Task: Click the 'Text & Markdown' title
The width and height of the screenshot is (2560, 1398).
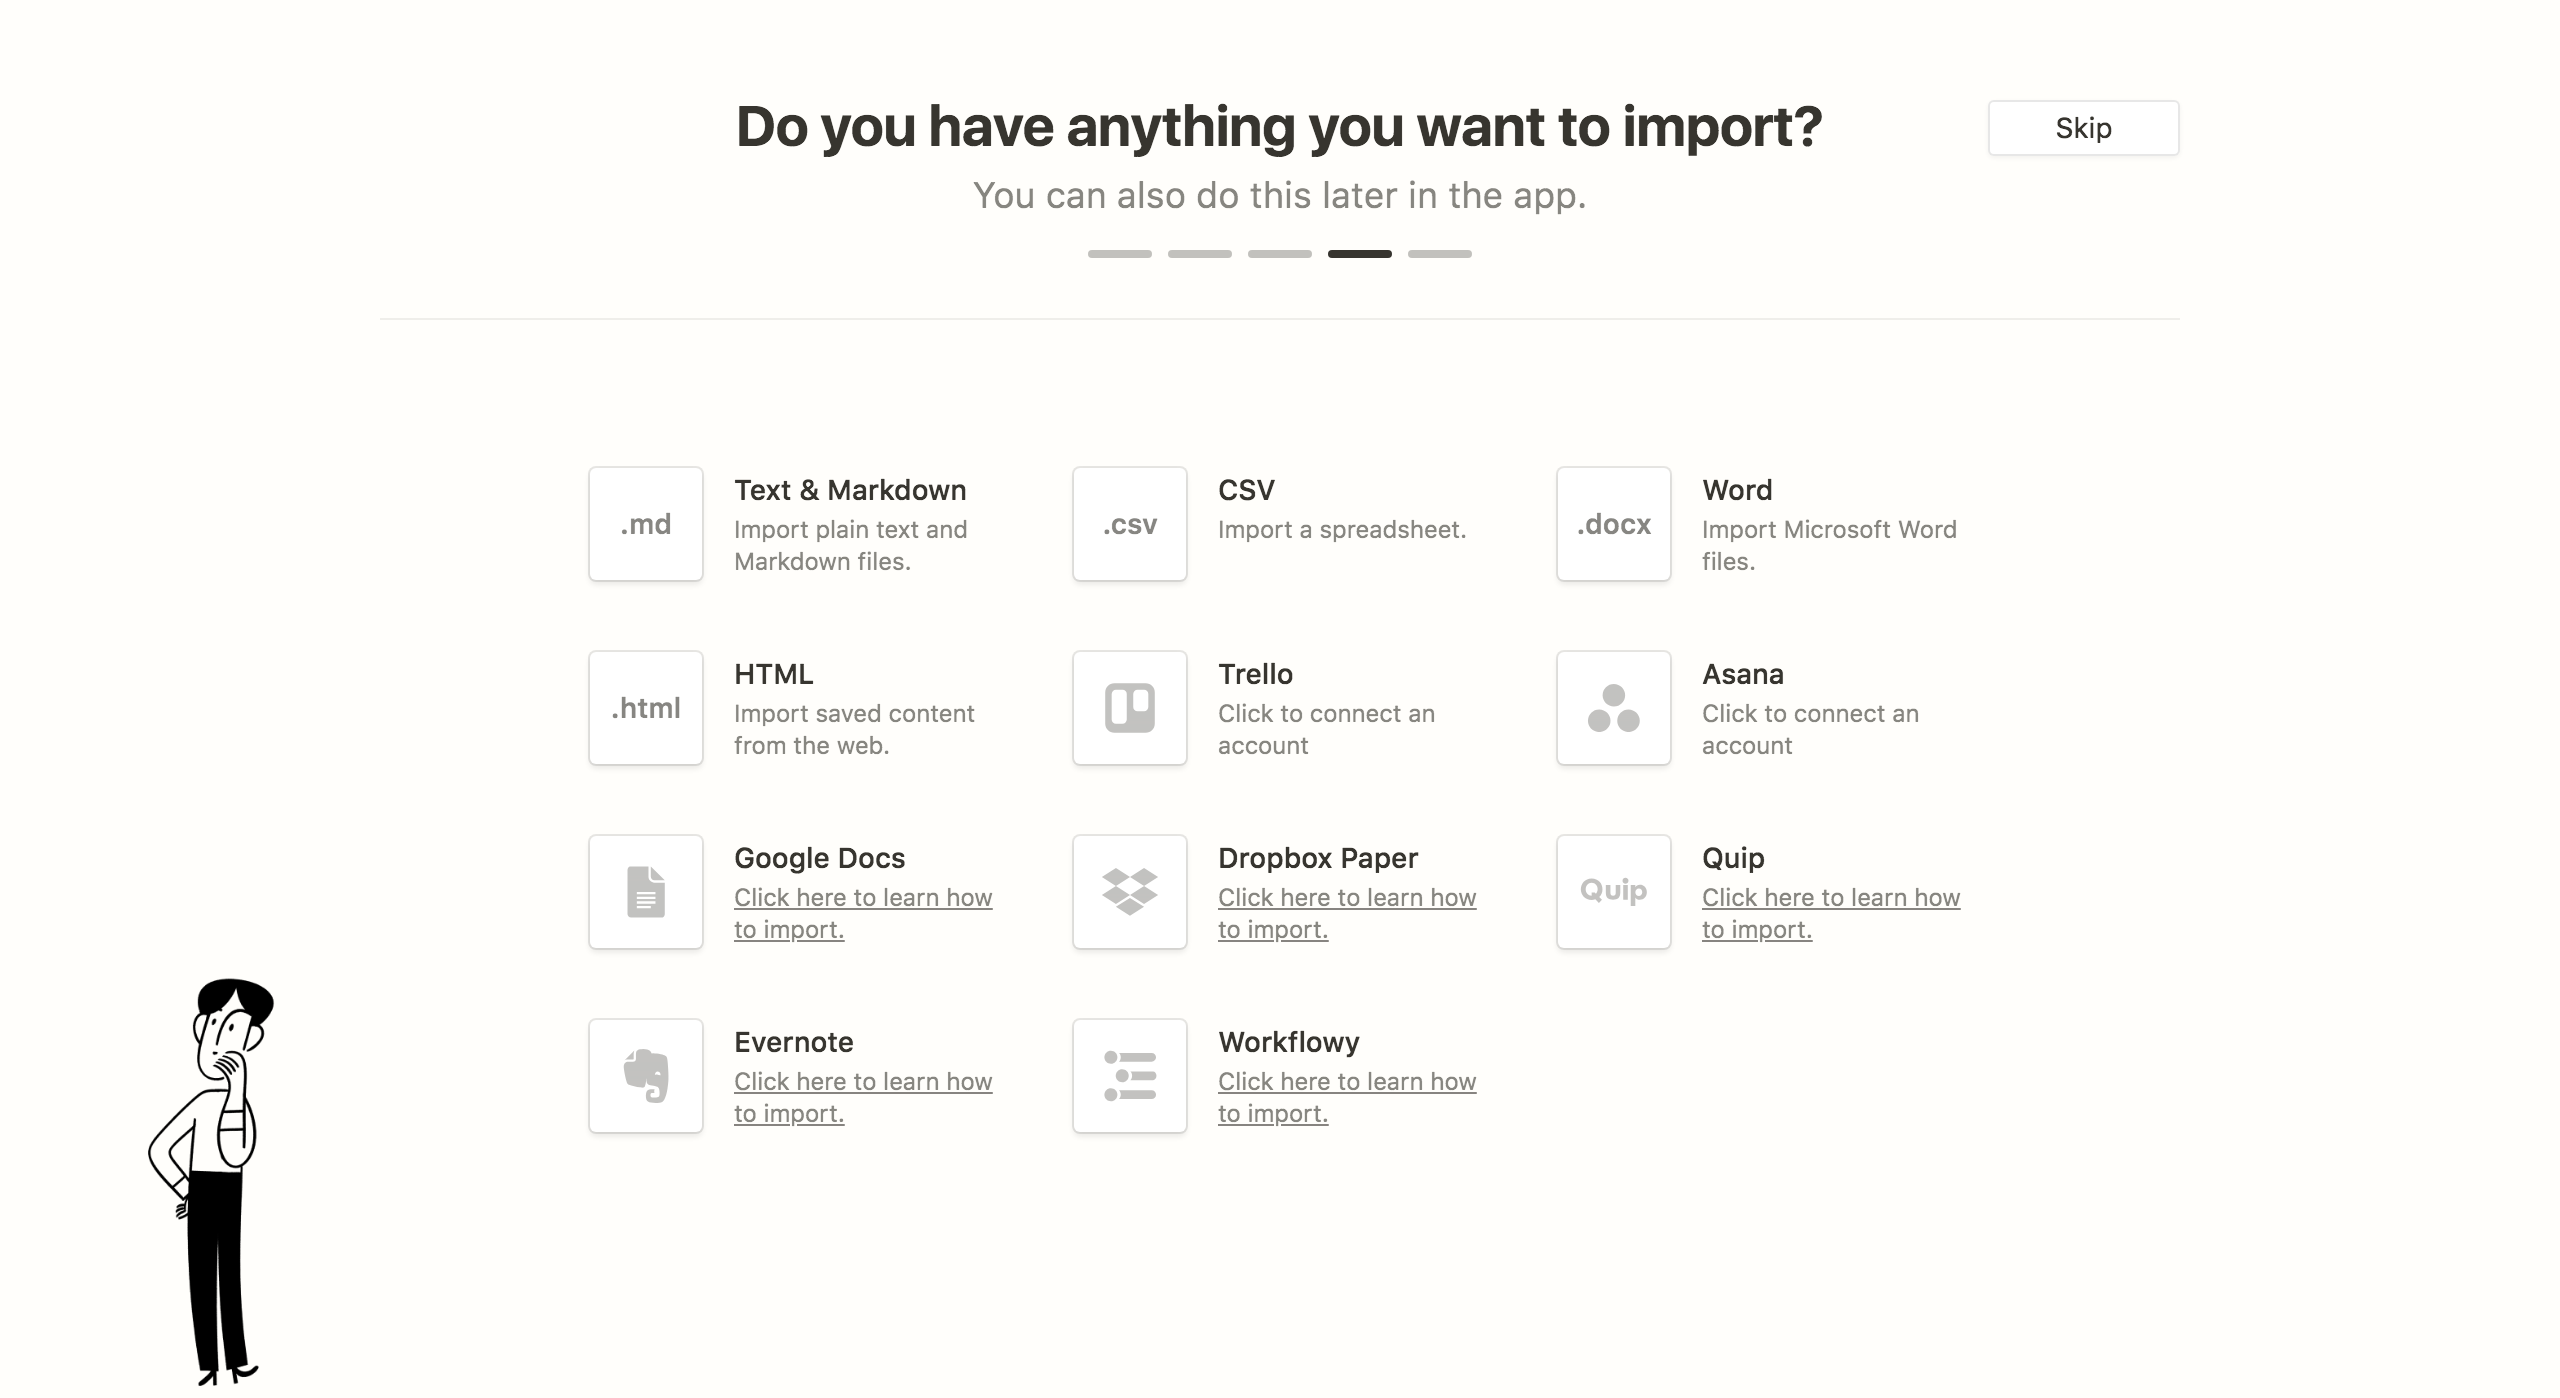Action: click(x=850, y=490)
